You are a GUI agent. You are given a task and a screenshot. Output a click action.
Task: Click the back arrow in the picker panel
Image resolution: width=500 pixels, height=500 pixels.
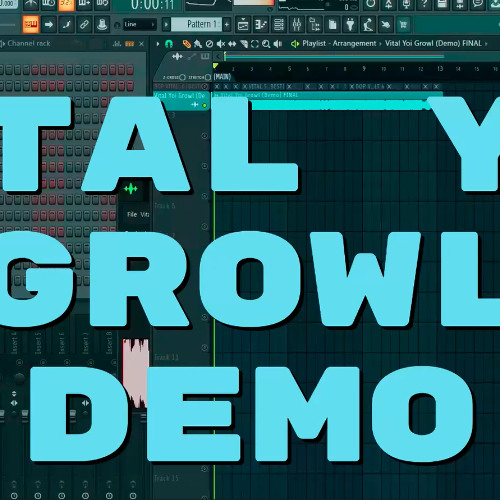coord(217,57)
